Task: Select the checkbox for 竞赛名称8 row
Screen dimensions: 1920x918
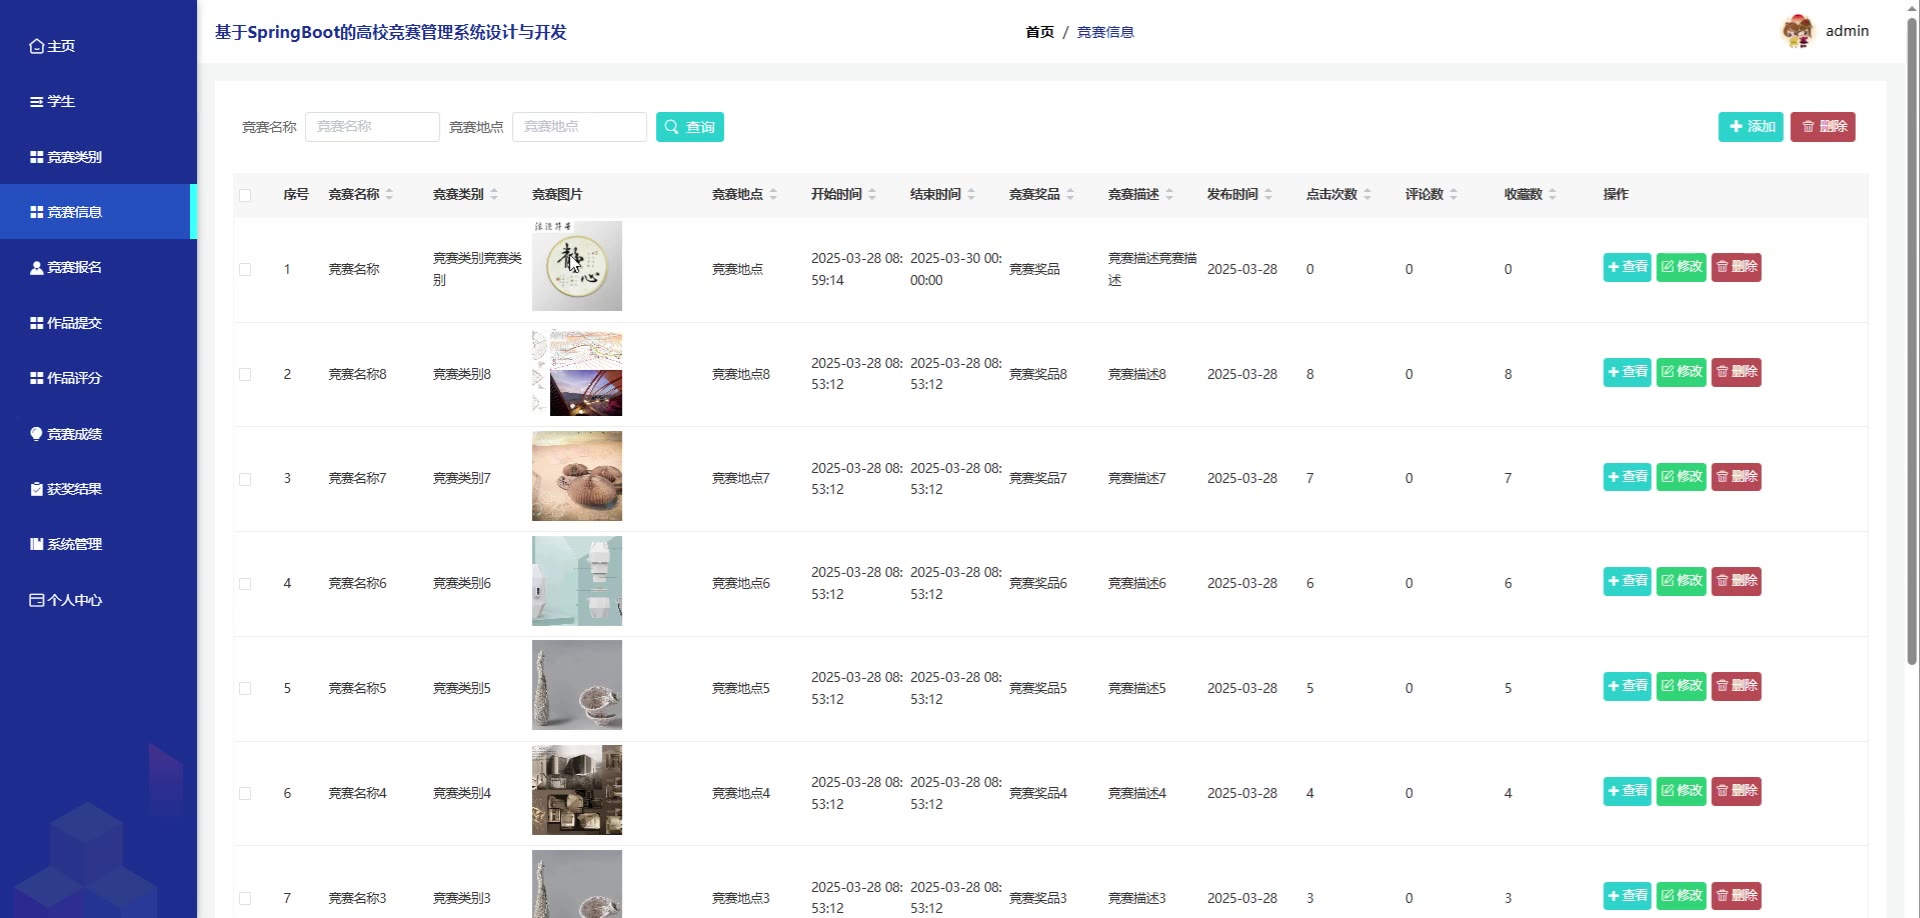Action: (245, 375)
